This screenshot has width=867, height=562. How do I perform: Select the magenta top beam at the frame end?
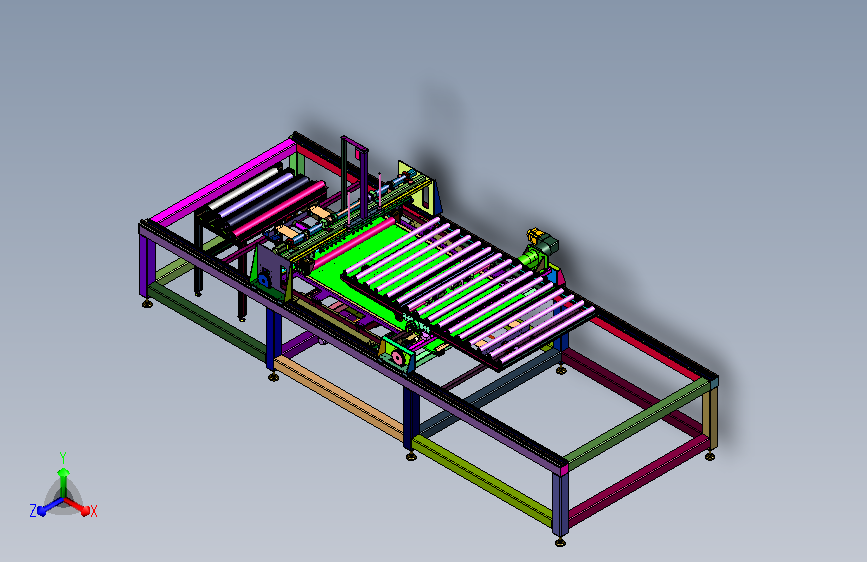pyautogui.click(x=223, y=181)
